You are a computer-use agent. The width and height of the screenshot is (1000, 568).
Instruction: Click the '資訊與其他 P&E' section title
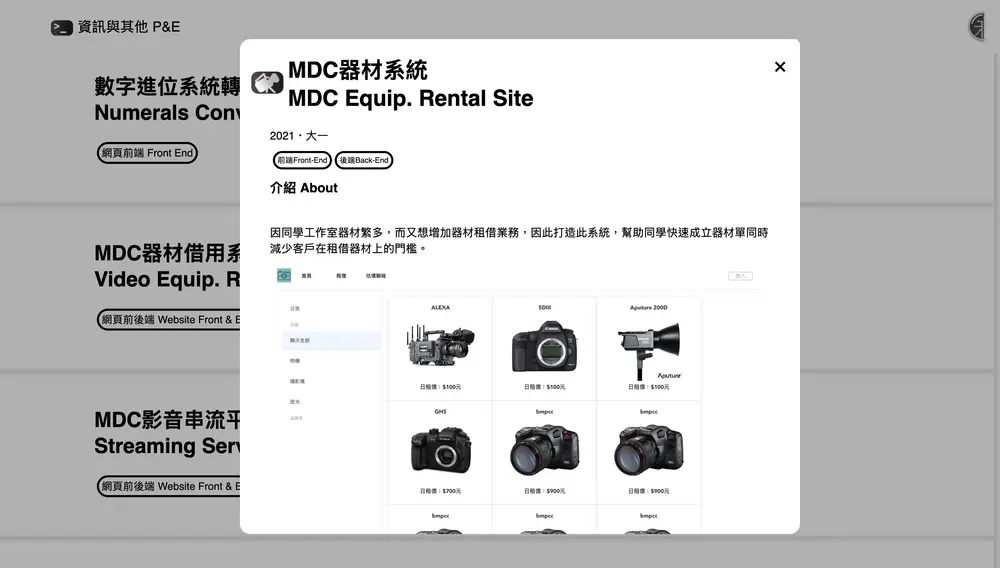click(129, 27)
